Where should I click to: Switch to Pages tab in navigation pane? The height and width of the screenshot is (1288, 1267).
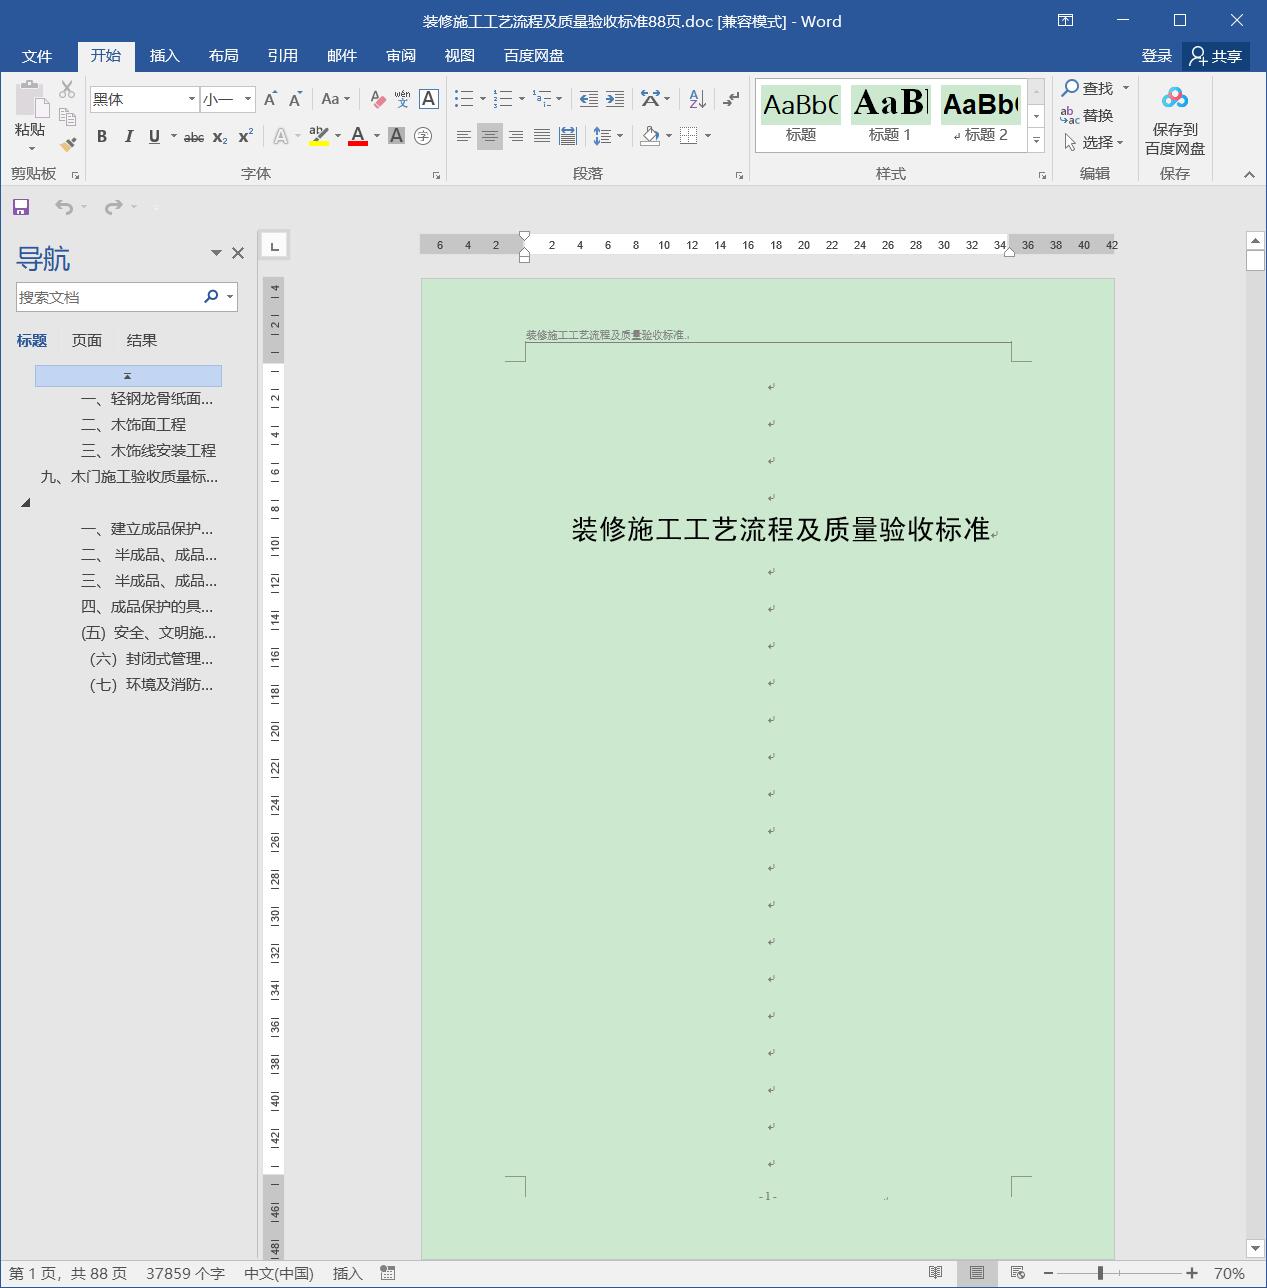[x=87, y=340]
